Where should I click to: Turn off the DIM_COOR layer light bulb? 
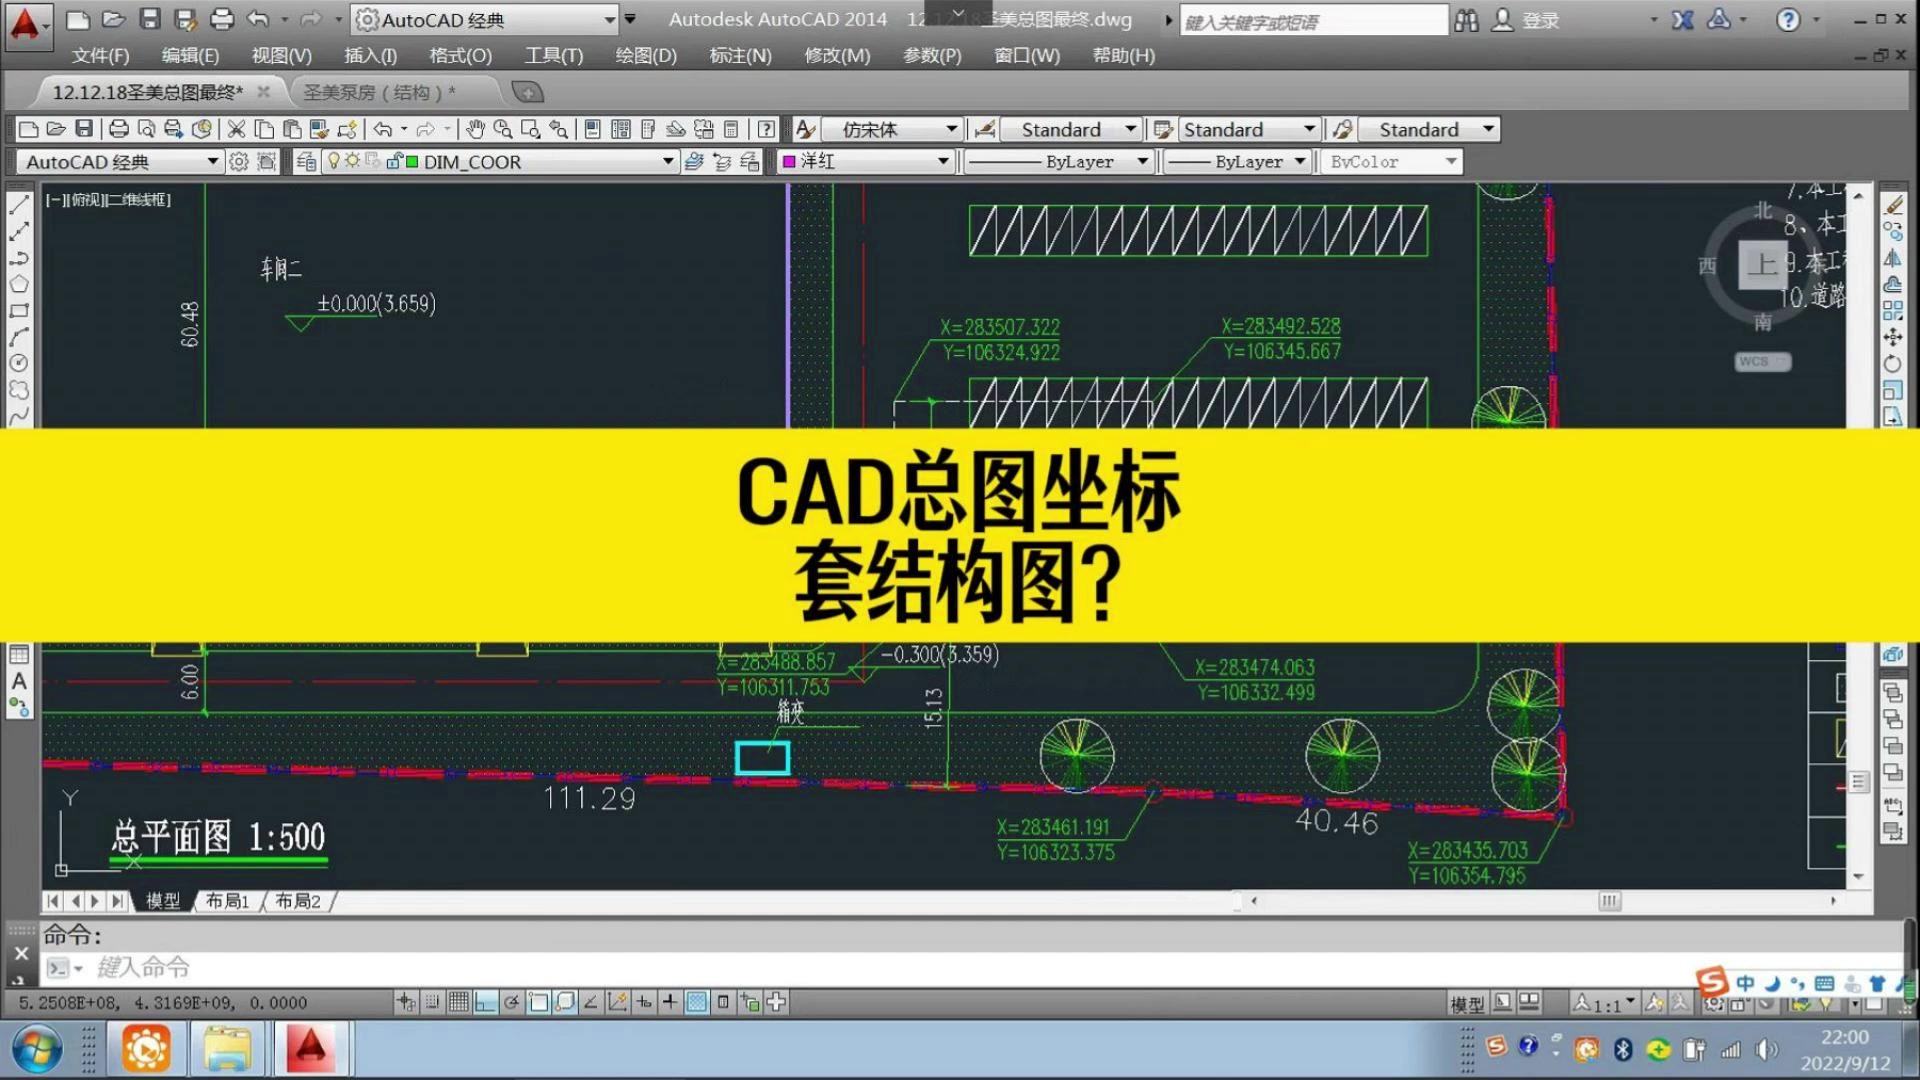[334, 162]
